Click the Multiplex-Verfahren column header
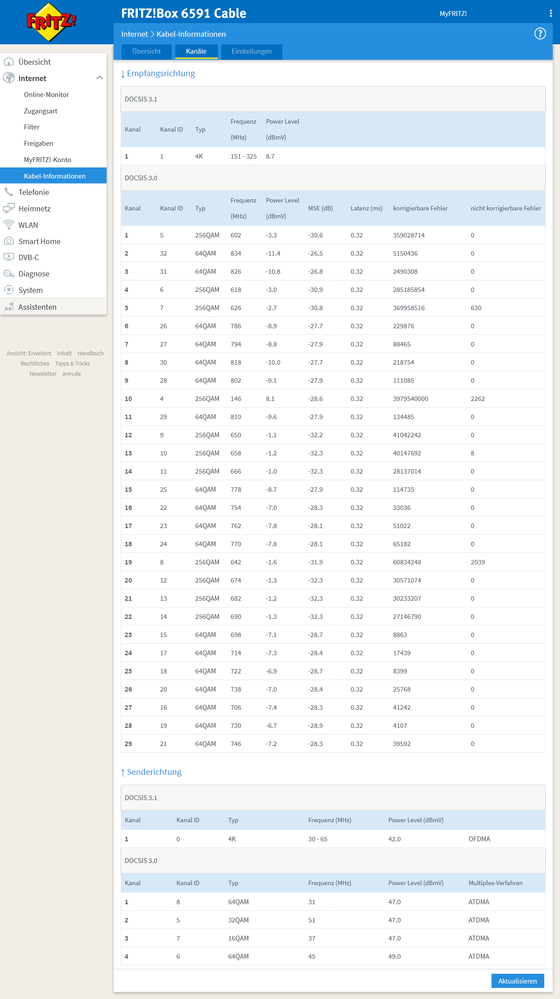Screen dimensions: 560x999 (x=496, y=883)
